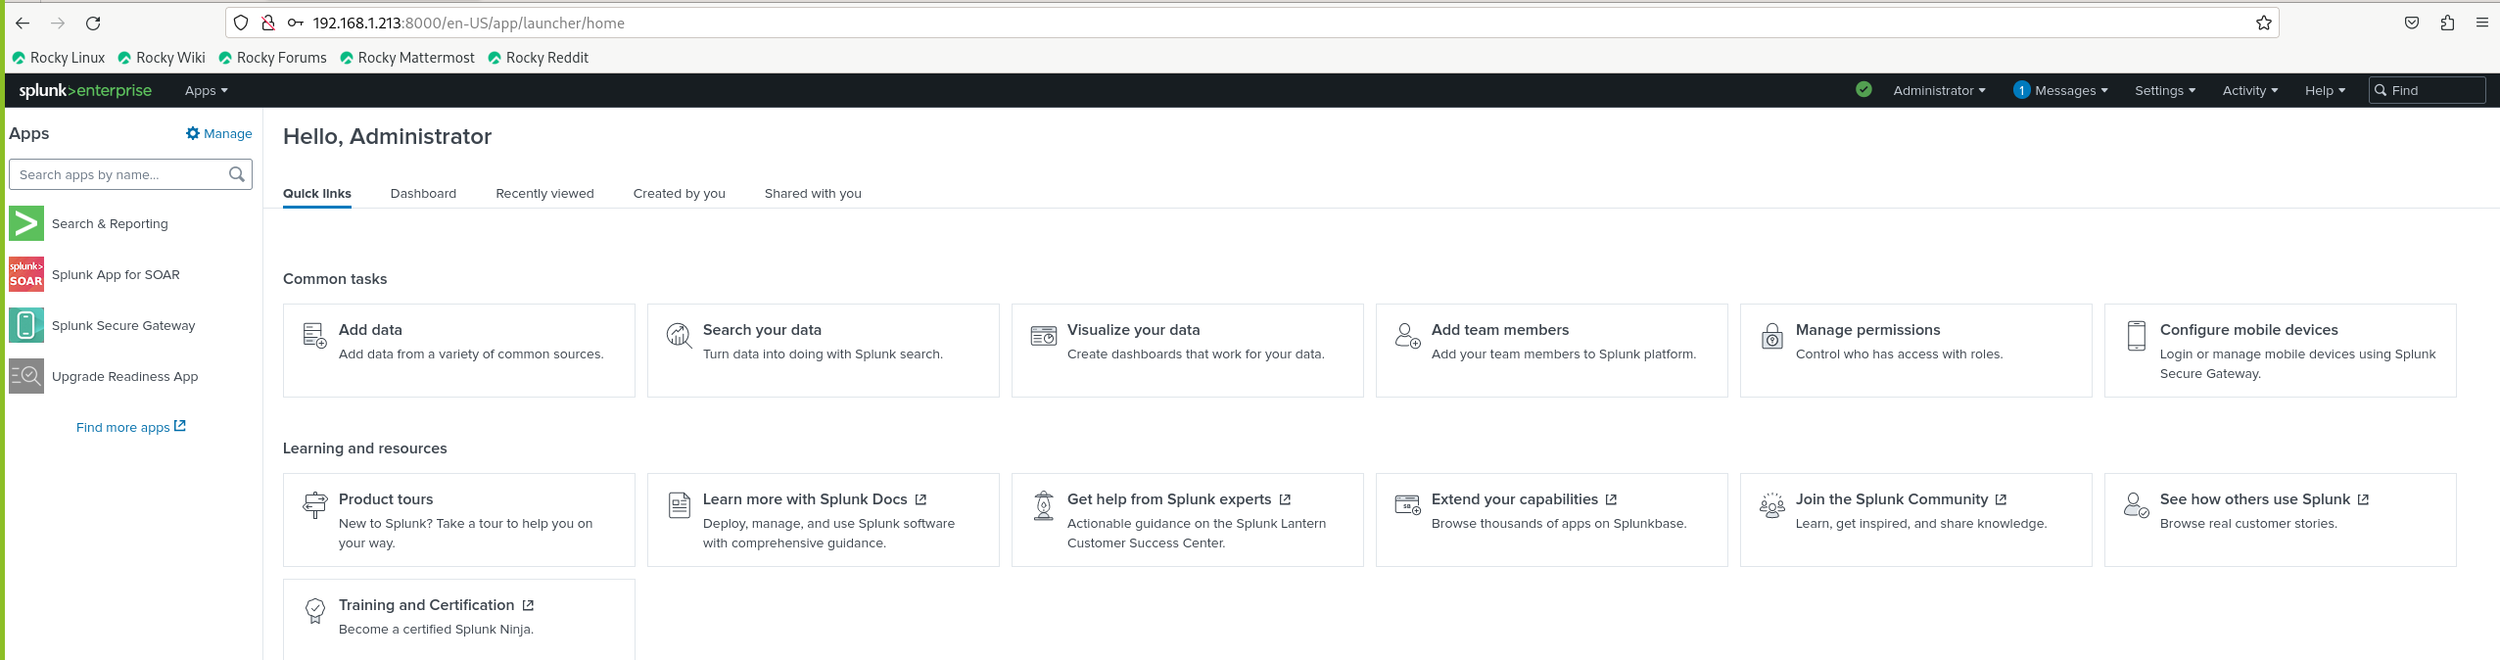The height and width of the screenshot is (660, 2500).
Task: Open the Rocky Linux bookmark
Action: [x=58, y=58]
